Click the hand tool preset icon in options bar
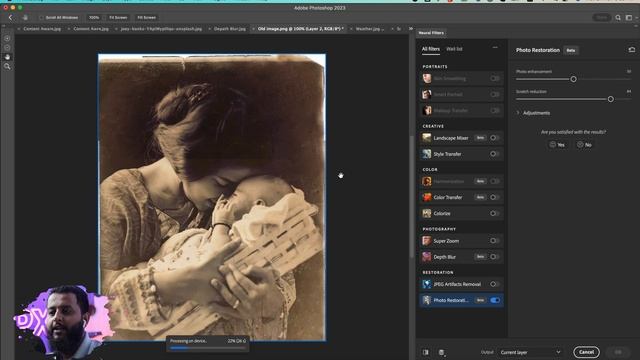Image resolution: width=640 pixels, height=360 pixels. pyautogui.click(x=25, y=18)
